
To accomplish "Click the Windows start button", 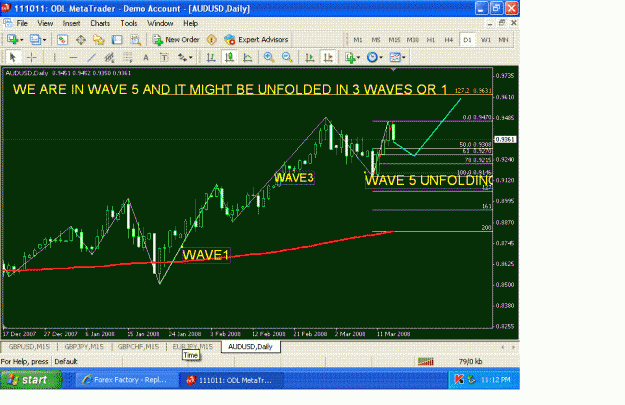I will pyautogui.click(x=31, y=380).
